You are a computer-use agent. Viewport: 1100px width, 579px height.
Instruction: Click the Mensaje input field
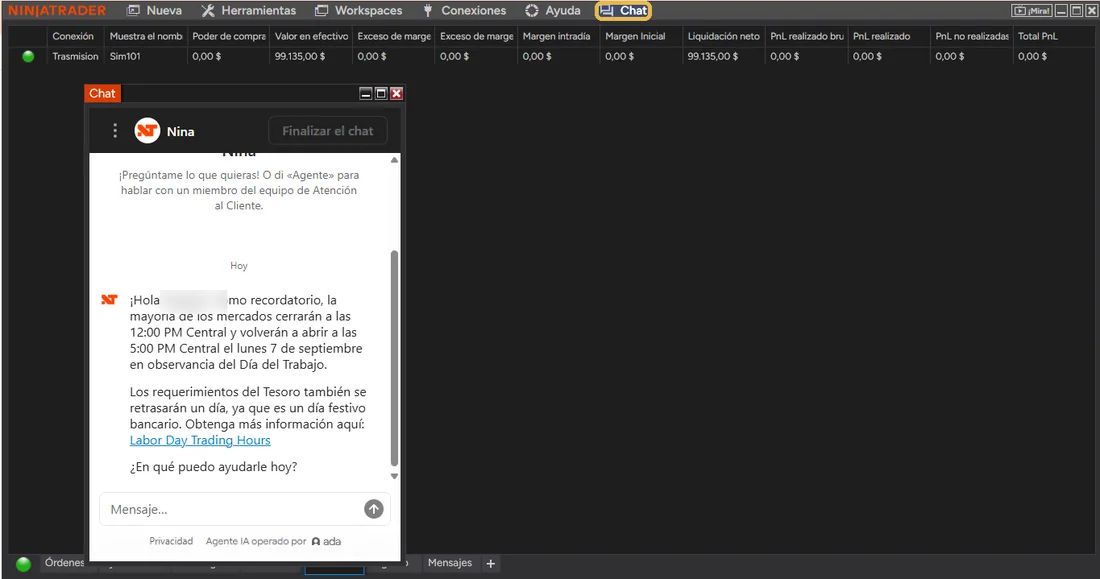click(x=232, y=510)
